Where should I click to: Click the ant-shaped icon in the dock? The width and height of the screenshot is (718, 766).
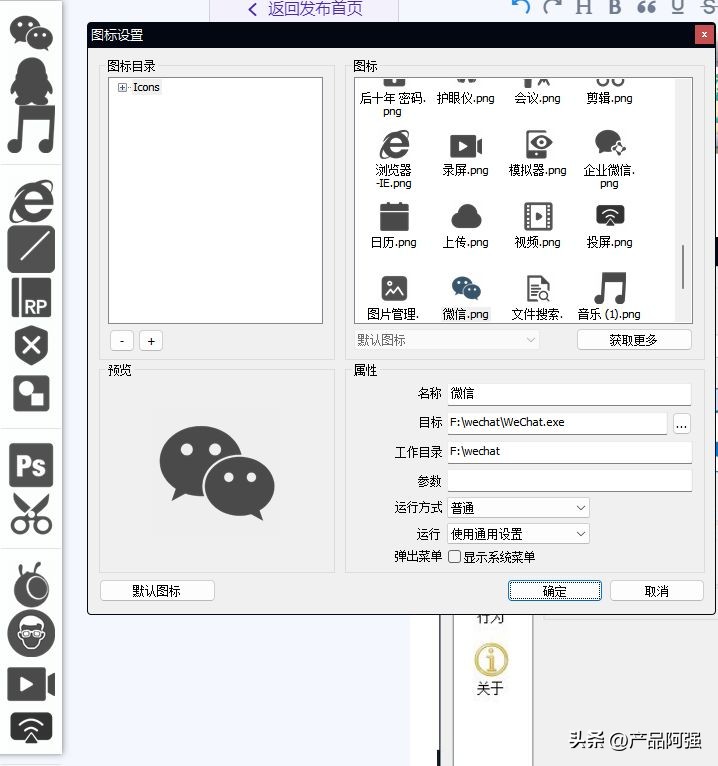tap(31, 584)
